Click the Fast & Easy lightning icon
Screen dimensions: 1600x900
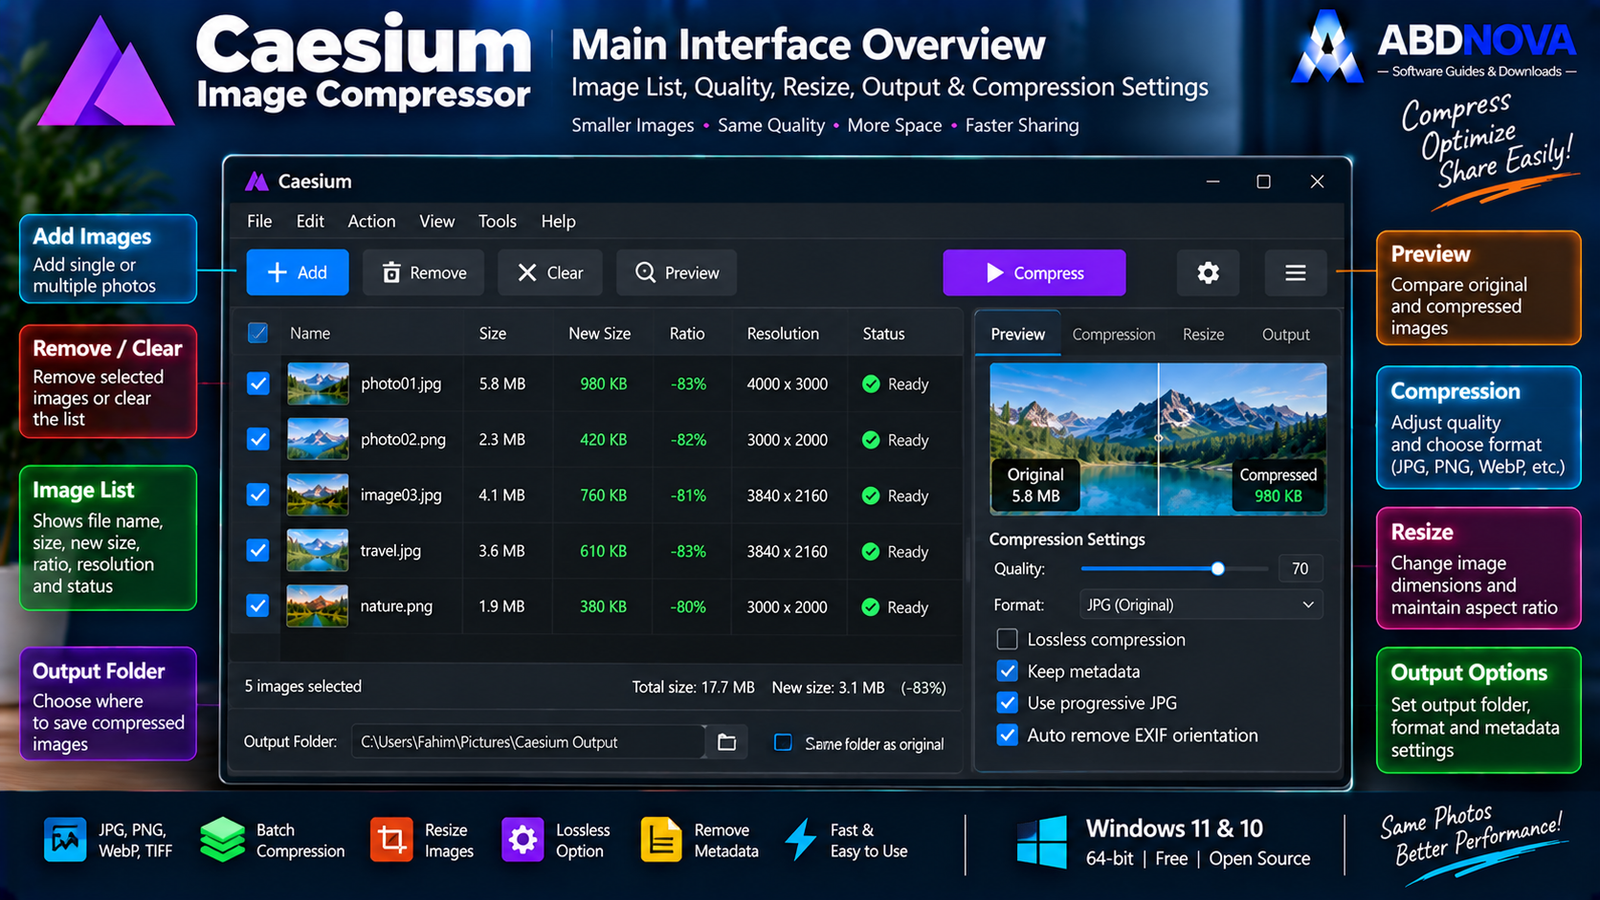point(800,840)
